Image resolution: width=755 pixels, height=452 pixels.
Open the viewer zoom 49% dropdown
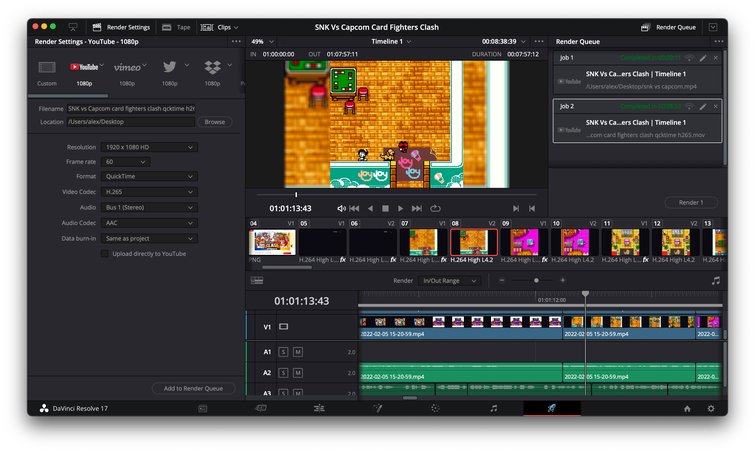coord(263,42)
